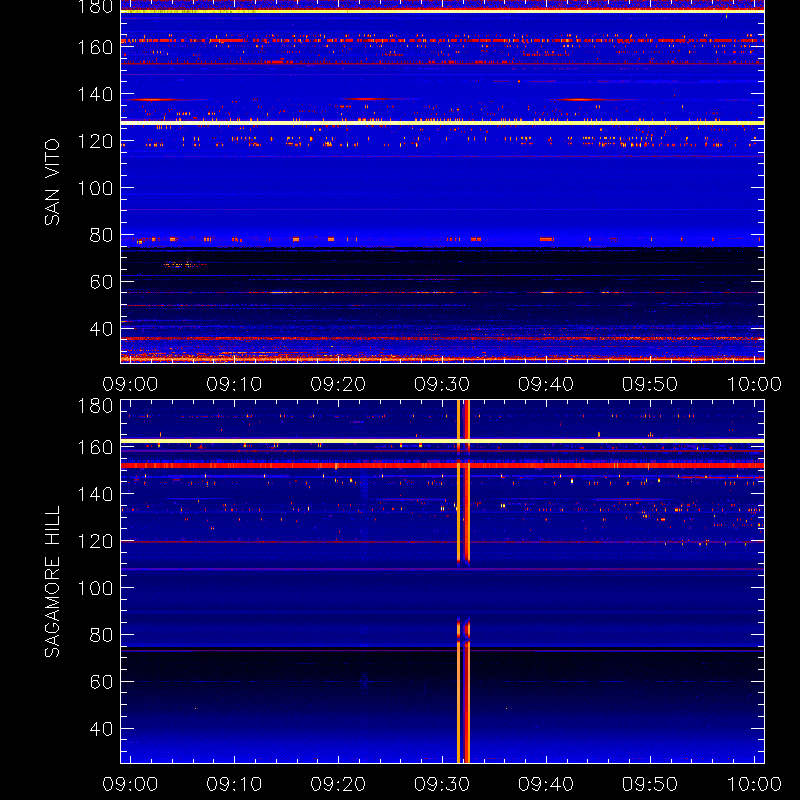Click 09:30 below the Sagamore Hill plot
The width and height of the screenshot is (800, 800).
442,784
